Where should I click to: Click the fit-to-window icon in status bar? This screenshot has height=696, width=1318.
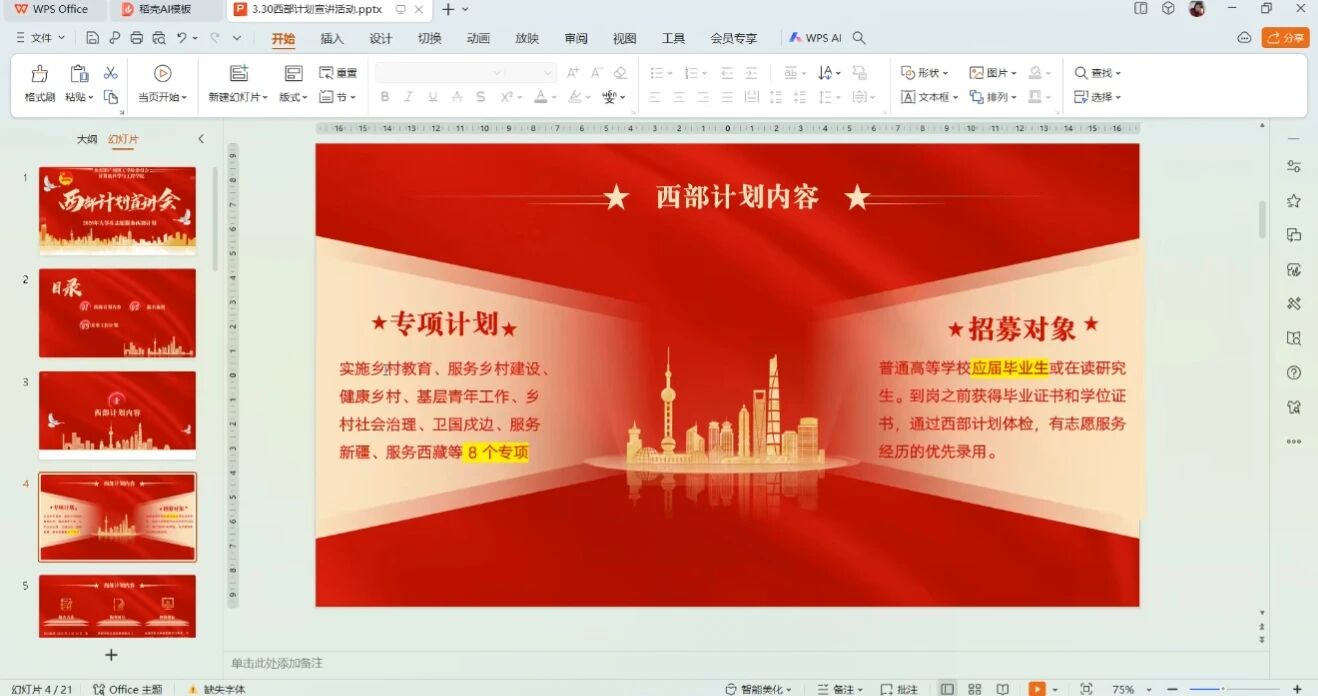[x=1086, y=689]
